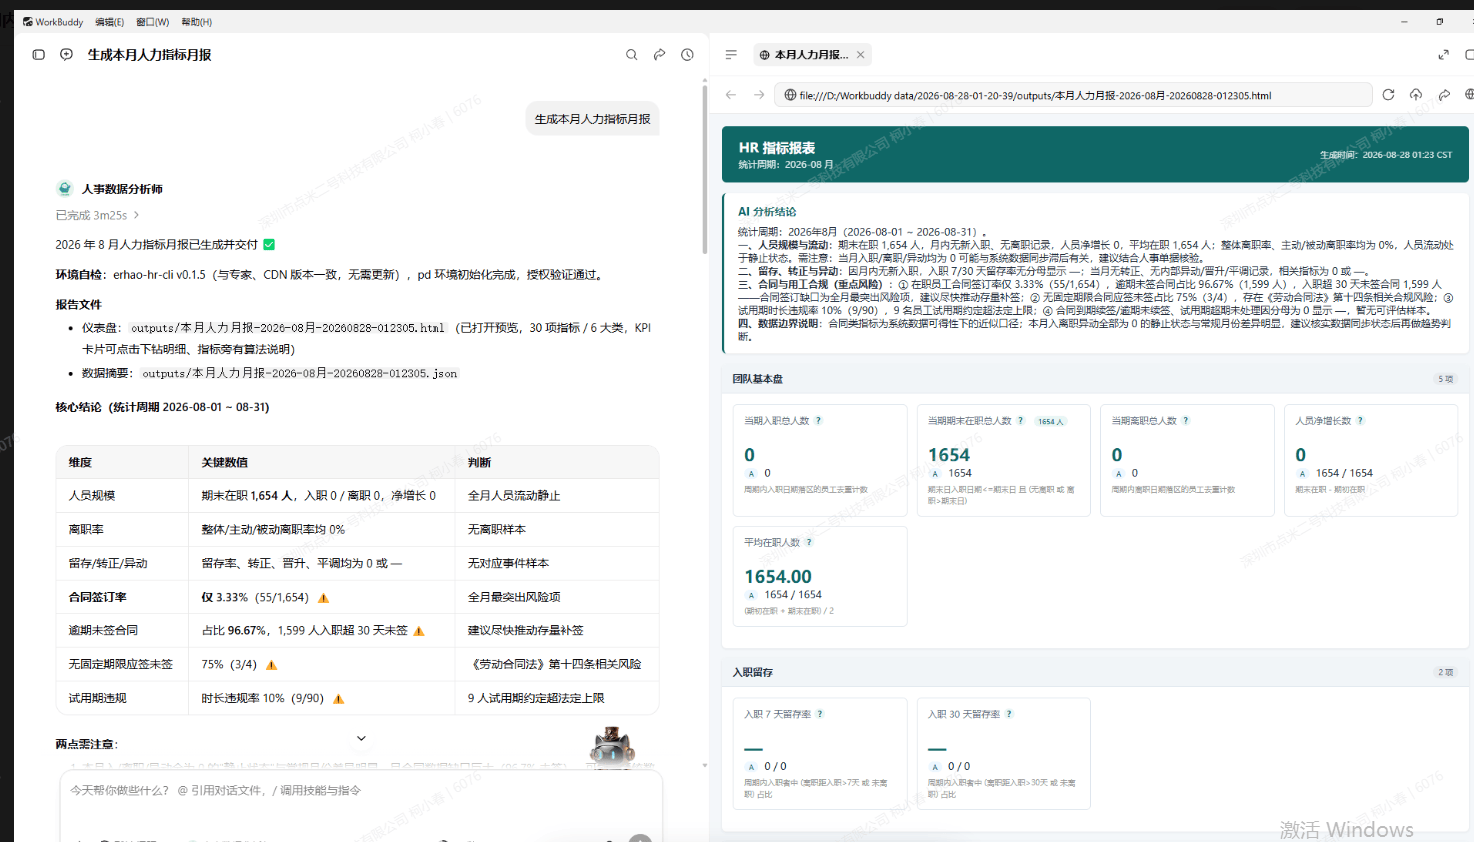Click help icon next to 平均在职人数
Image resolution: width=1474 pixels, height=842 pixels.
[x=809, y=543]
